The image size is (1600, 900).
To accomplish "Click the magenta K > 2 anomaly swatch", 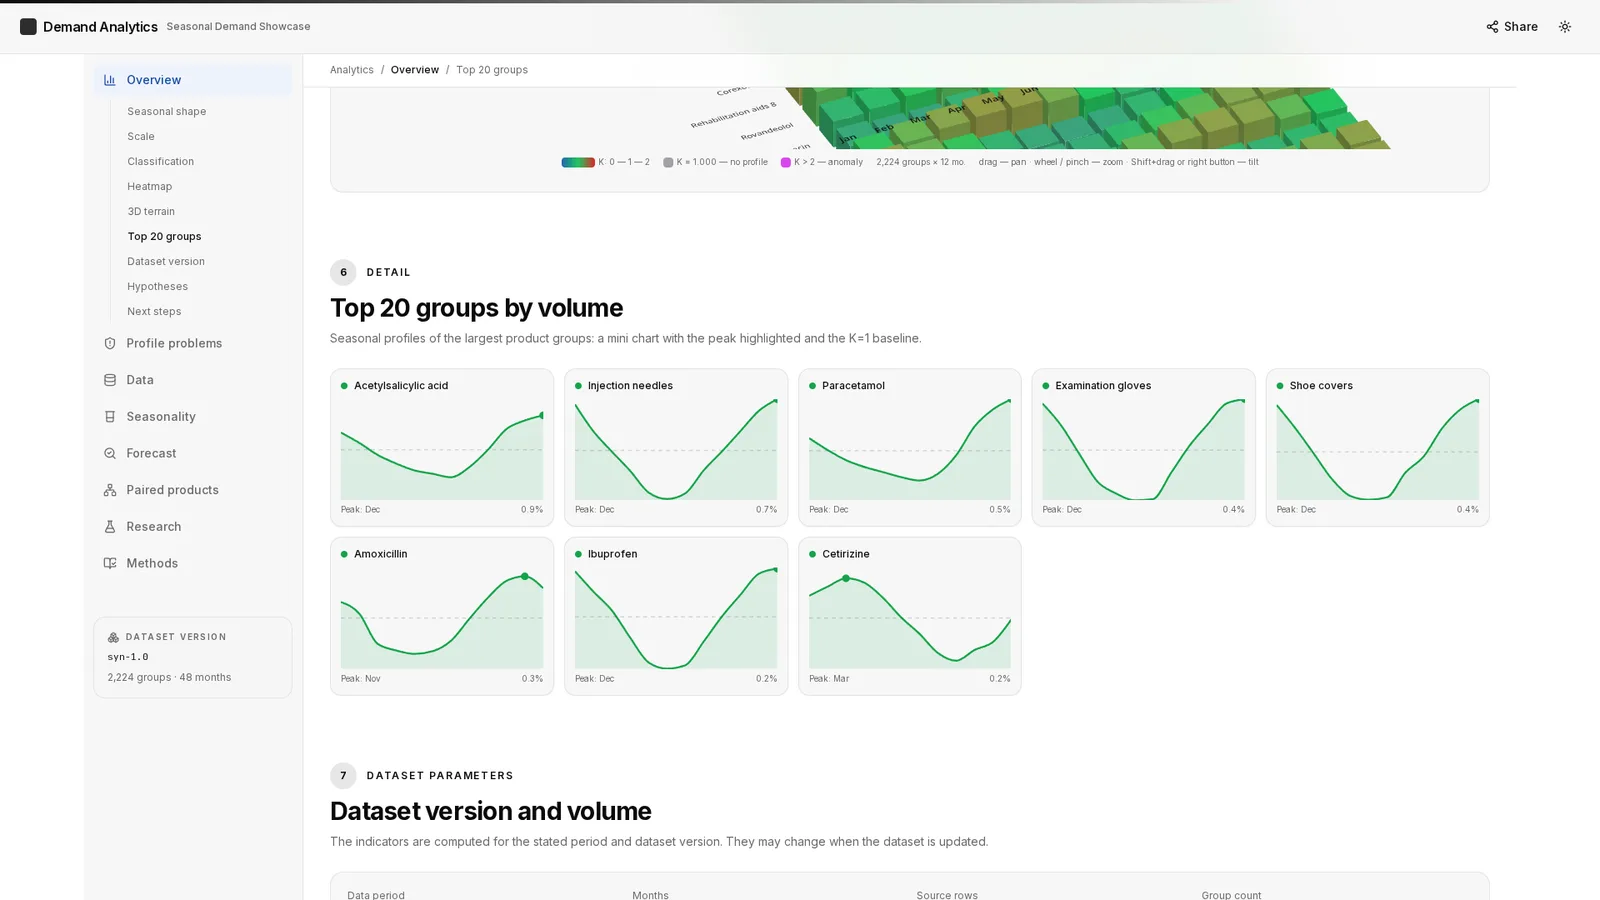I will coord(786,162).
